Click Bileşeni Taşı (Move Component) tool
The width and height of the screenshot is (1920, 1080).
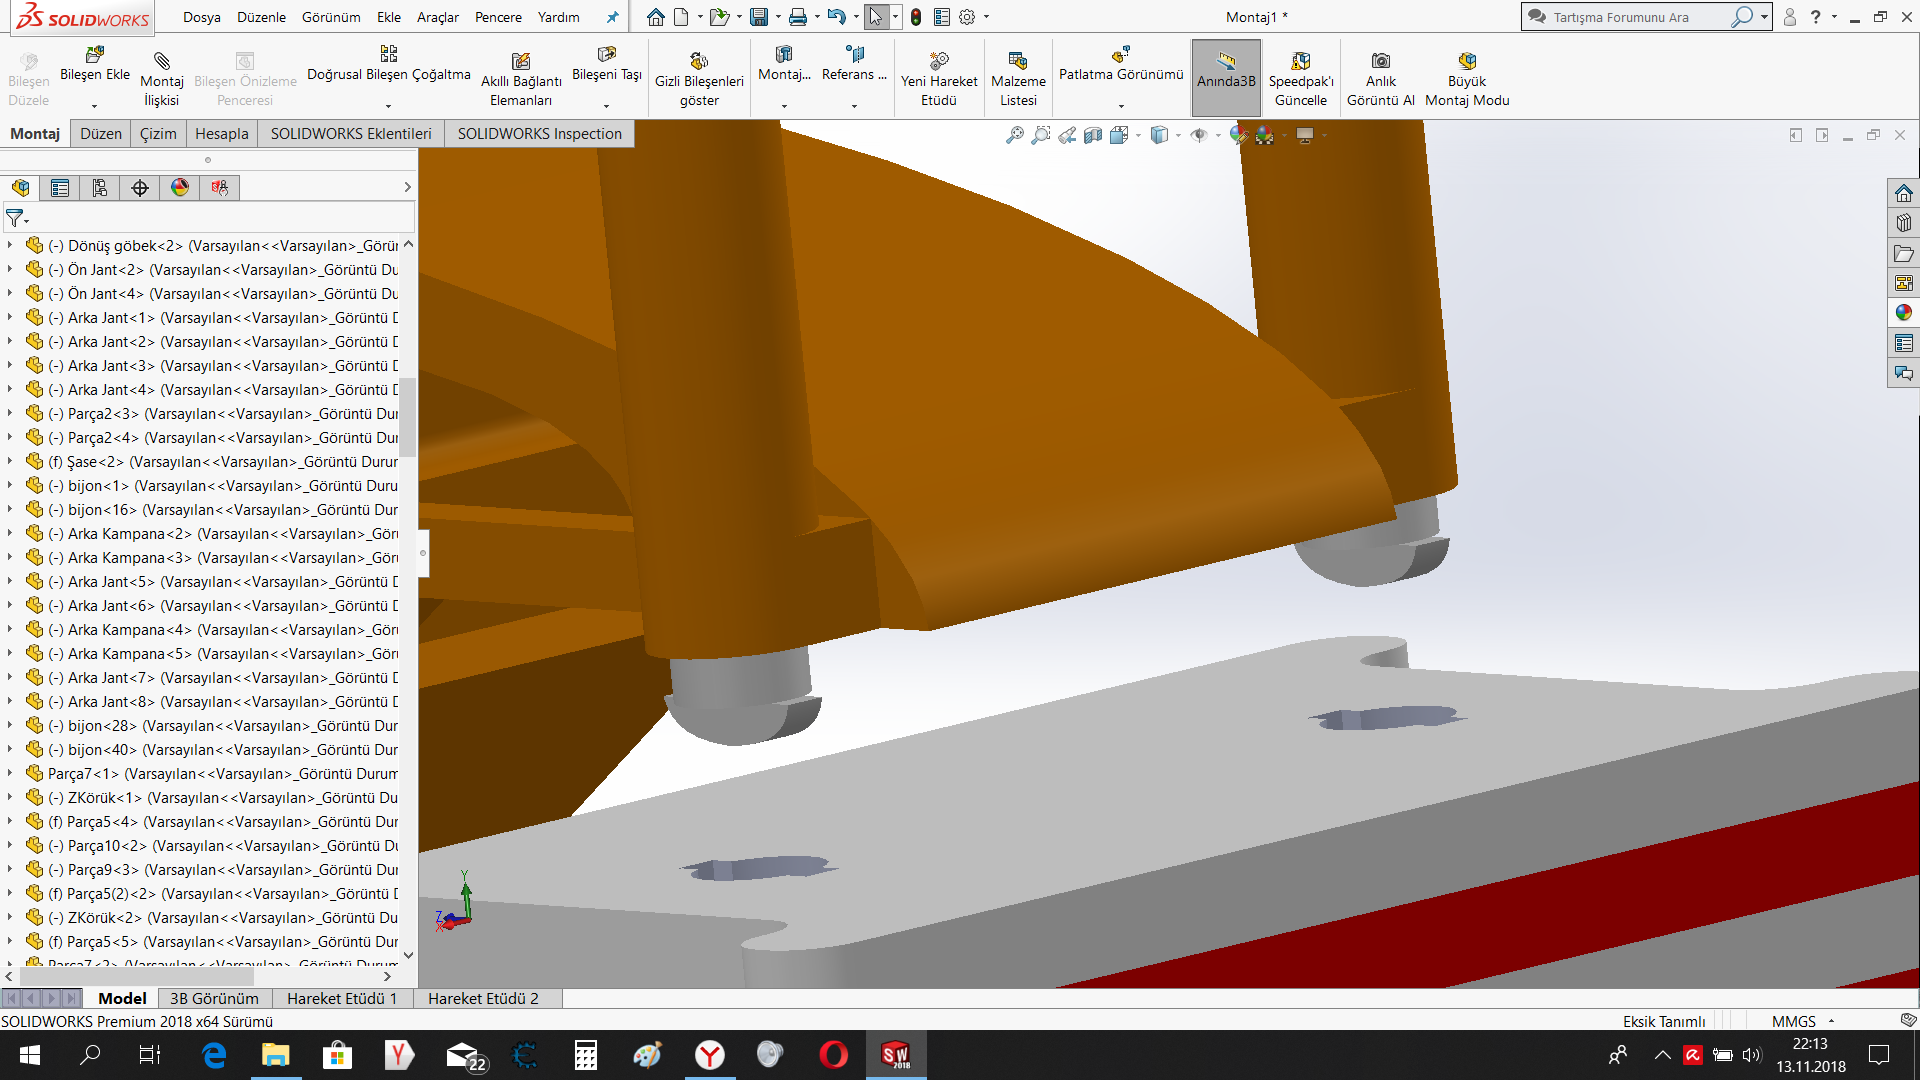click(x=607, y=65)
